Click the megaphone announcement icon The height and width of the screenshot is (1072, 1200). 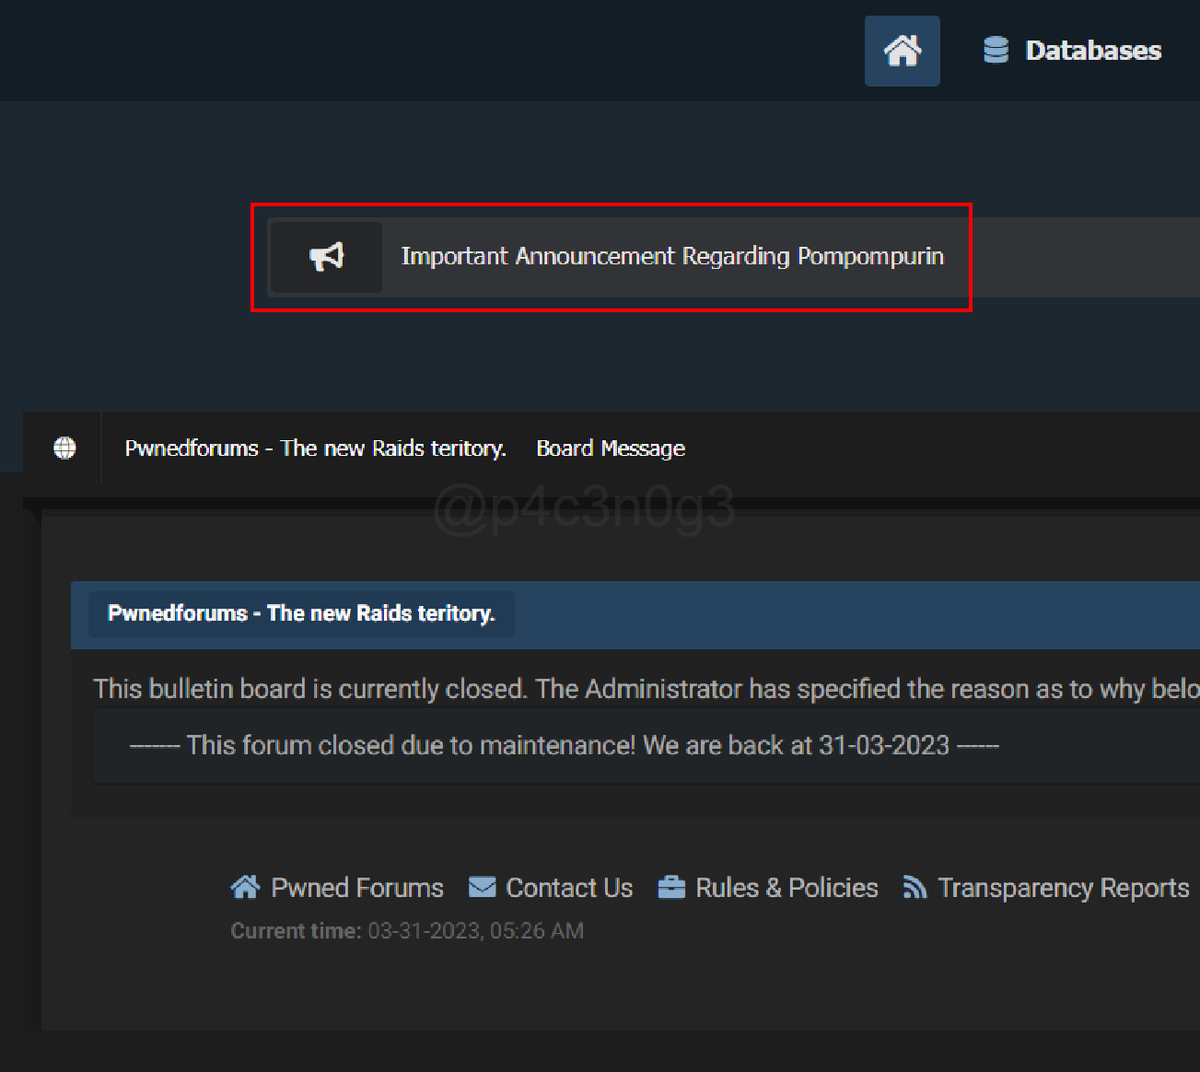pos(327,257)
